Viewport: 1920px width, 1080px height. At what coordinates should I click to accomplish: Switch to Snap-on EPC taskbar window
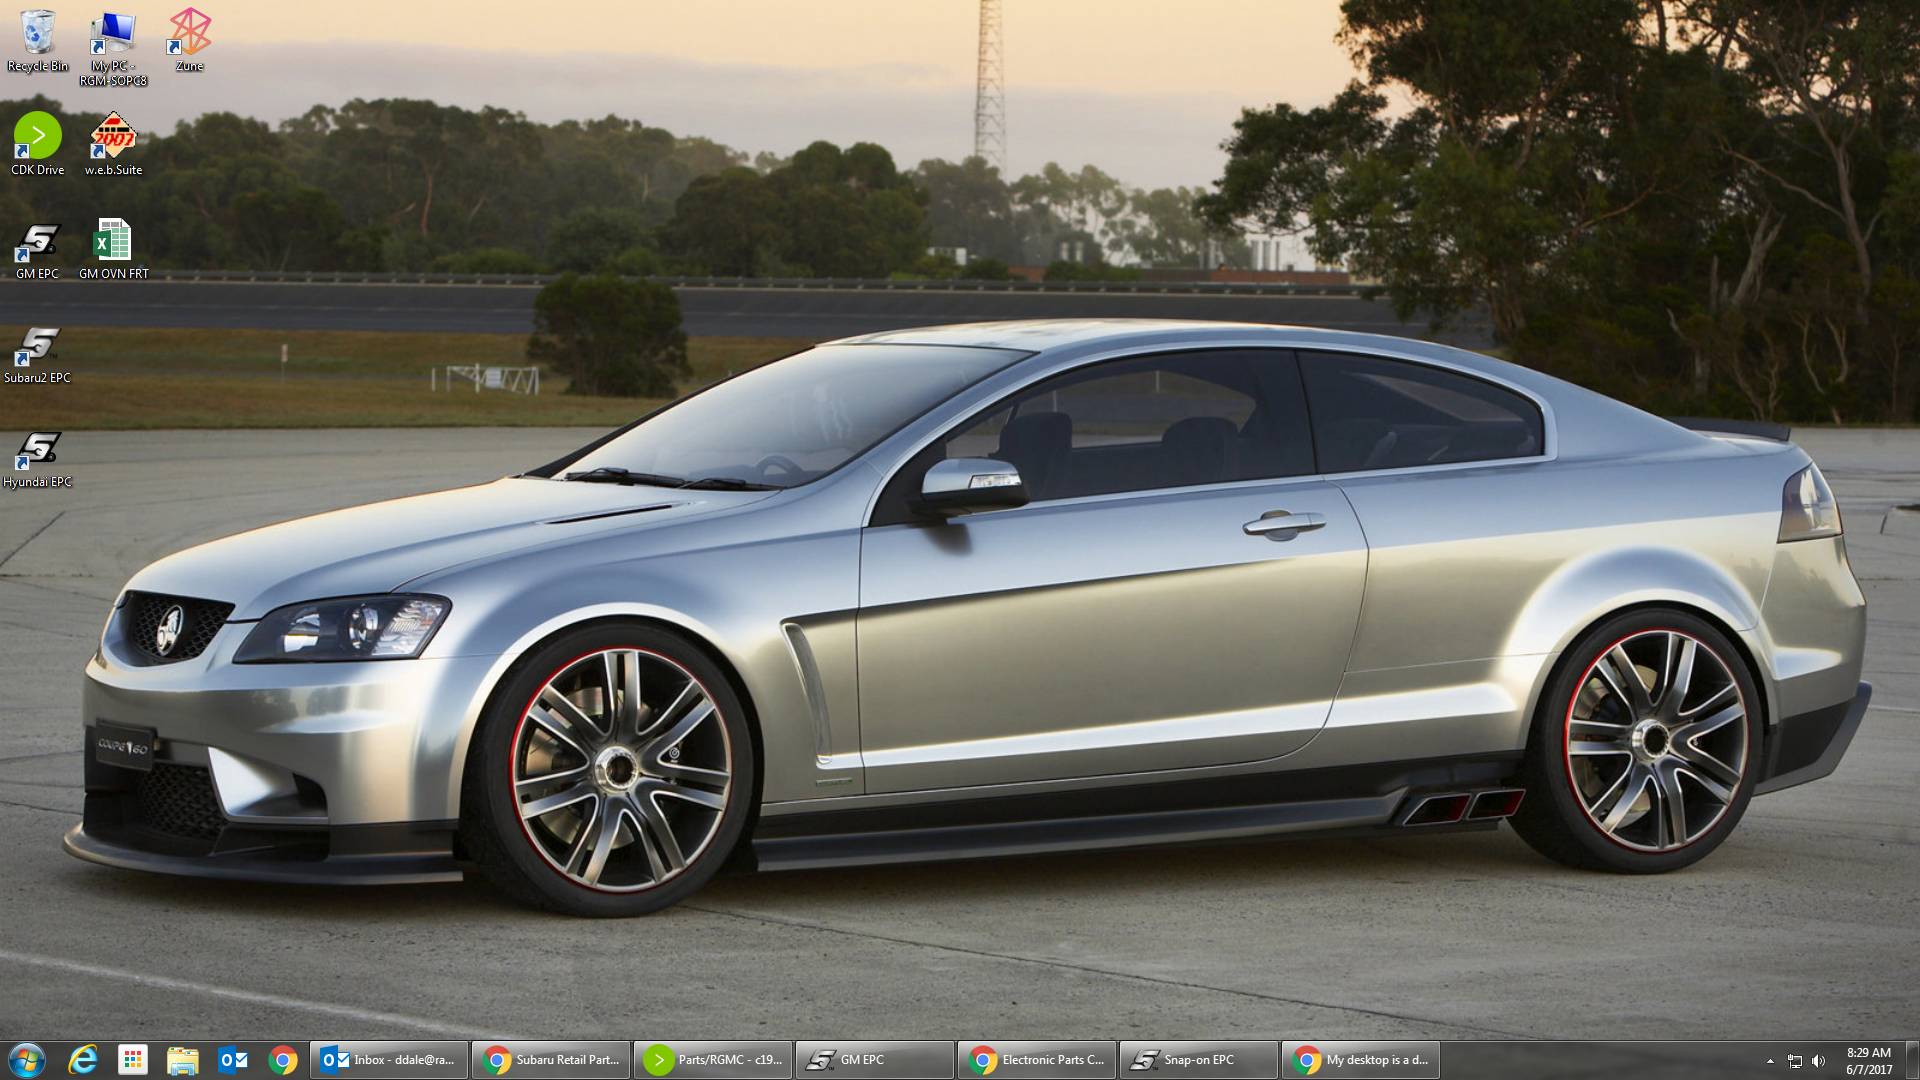click(x=1199, y=1060)
